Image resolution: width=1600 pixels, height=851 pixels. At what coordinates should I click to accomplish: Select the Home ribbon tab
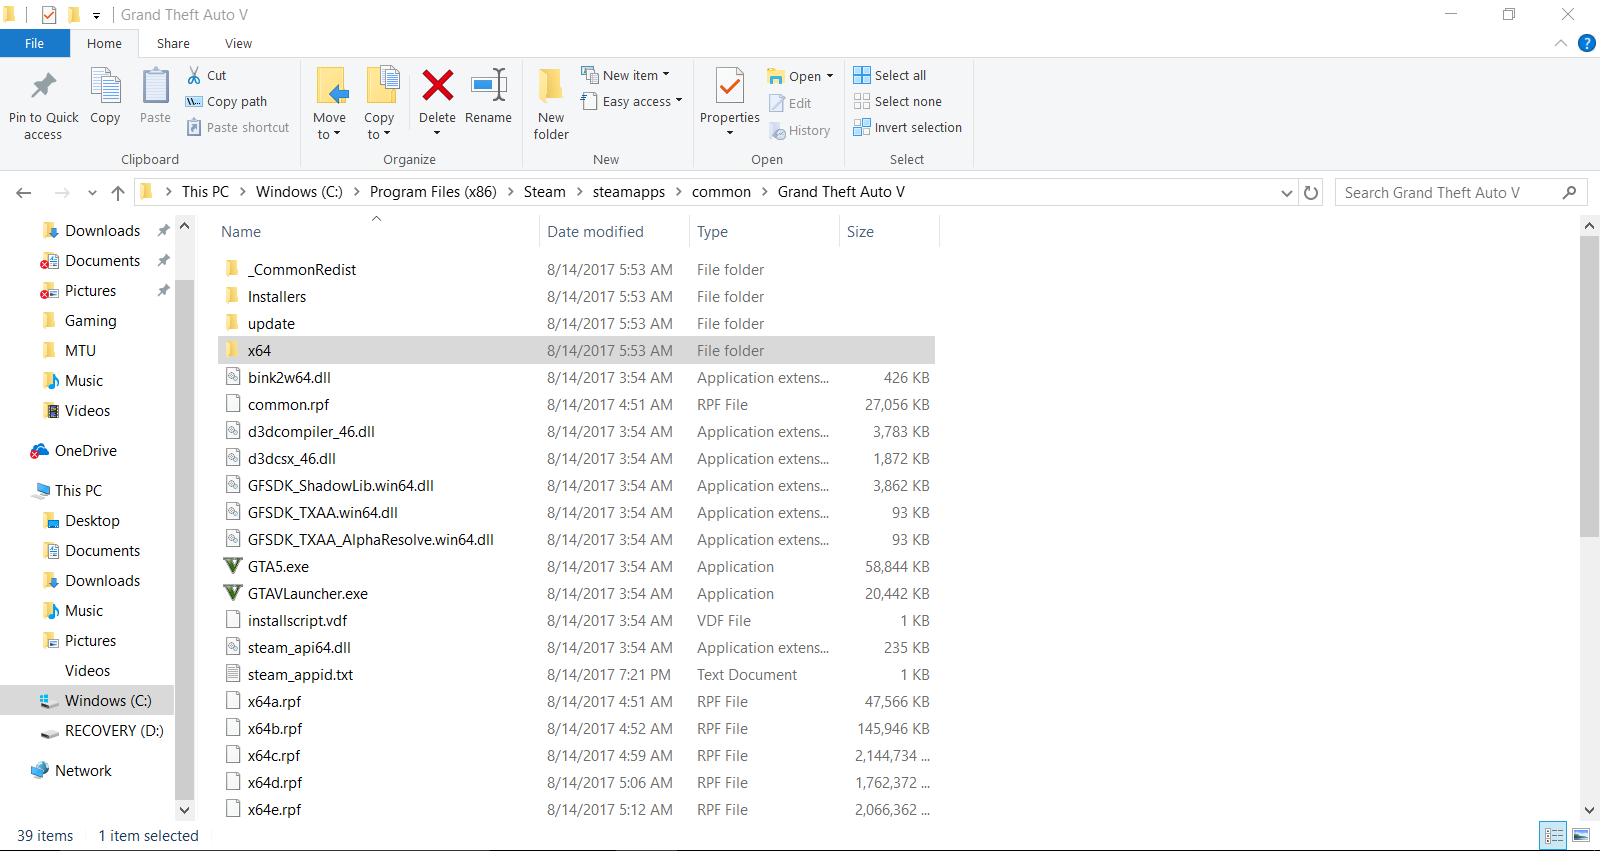[x=104, y=43]
